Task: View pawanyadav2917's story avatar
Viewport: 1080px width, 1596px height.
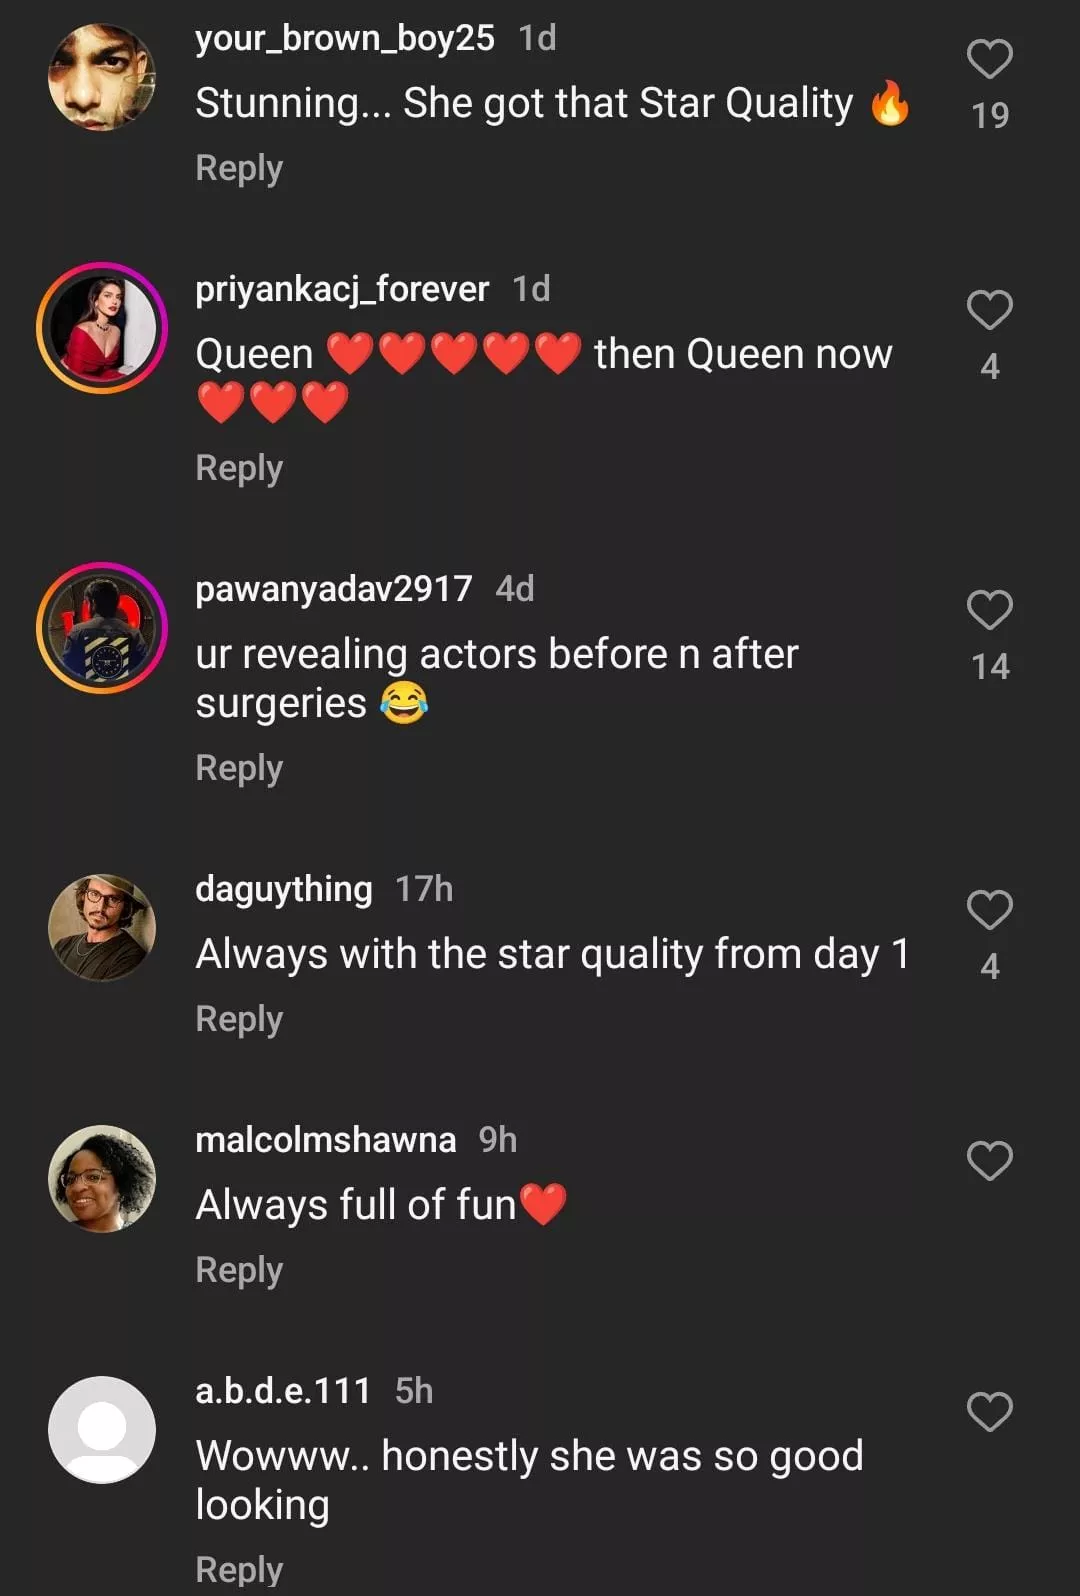Action: 102,628
